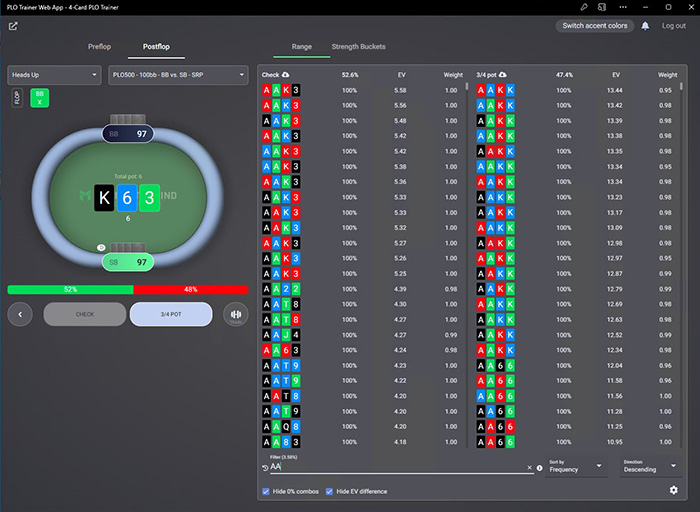The height and width of the screenshot is (512, 700).
Task: Download the Check range via cloud icon
Action: [287, 74]
